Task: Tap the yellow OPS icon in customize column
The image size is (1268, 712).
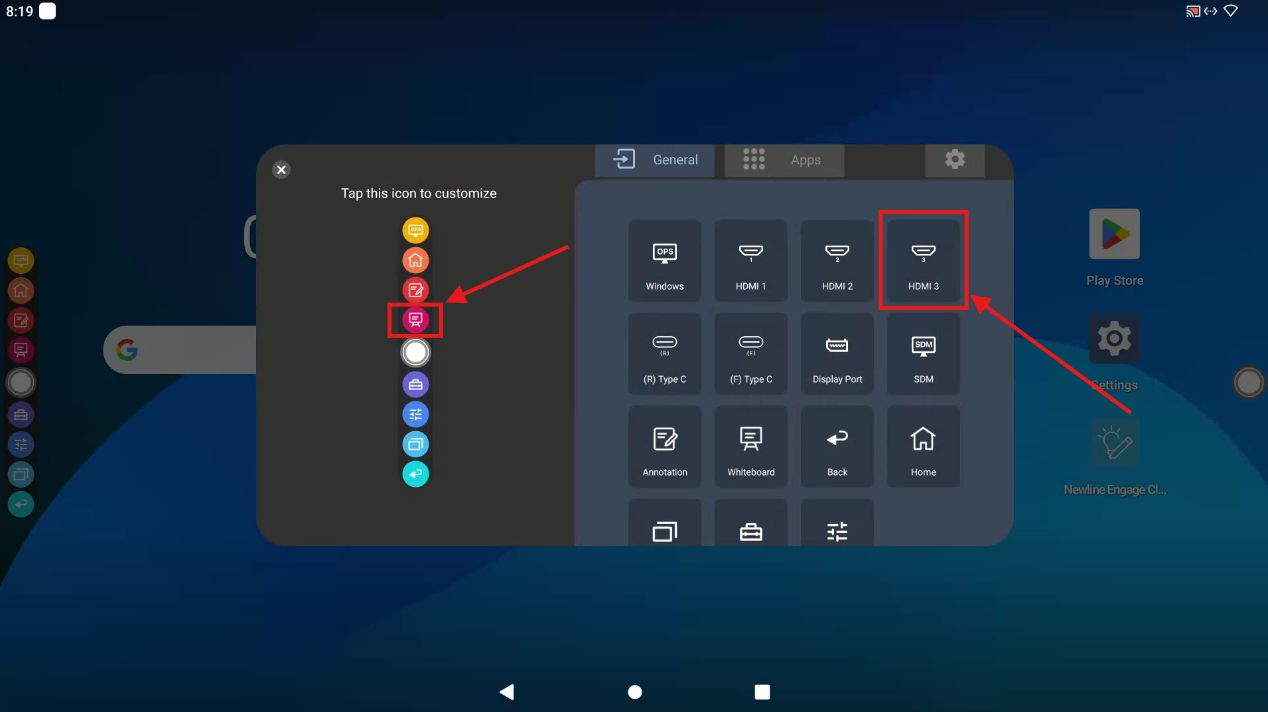Action: click(x=416, y=230)
